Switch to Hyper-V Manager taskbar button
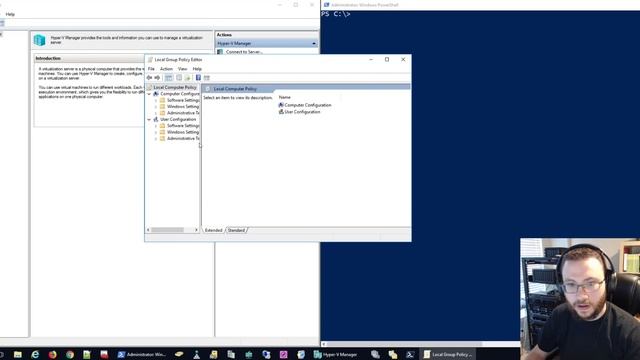Image resolution: width=640 pixels, height=360 pixels. [x=335, y=354]
